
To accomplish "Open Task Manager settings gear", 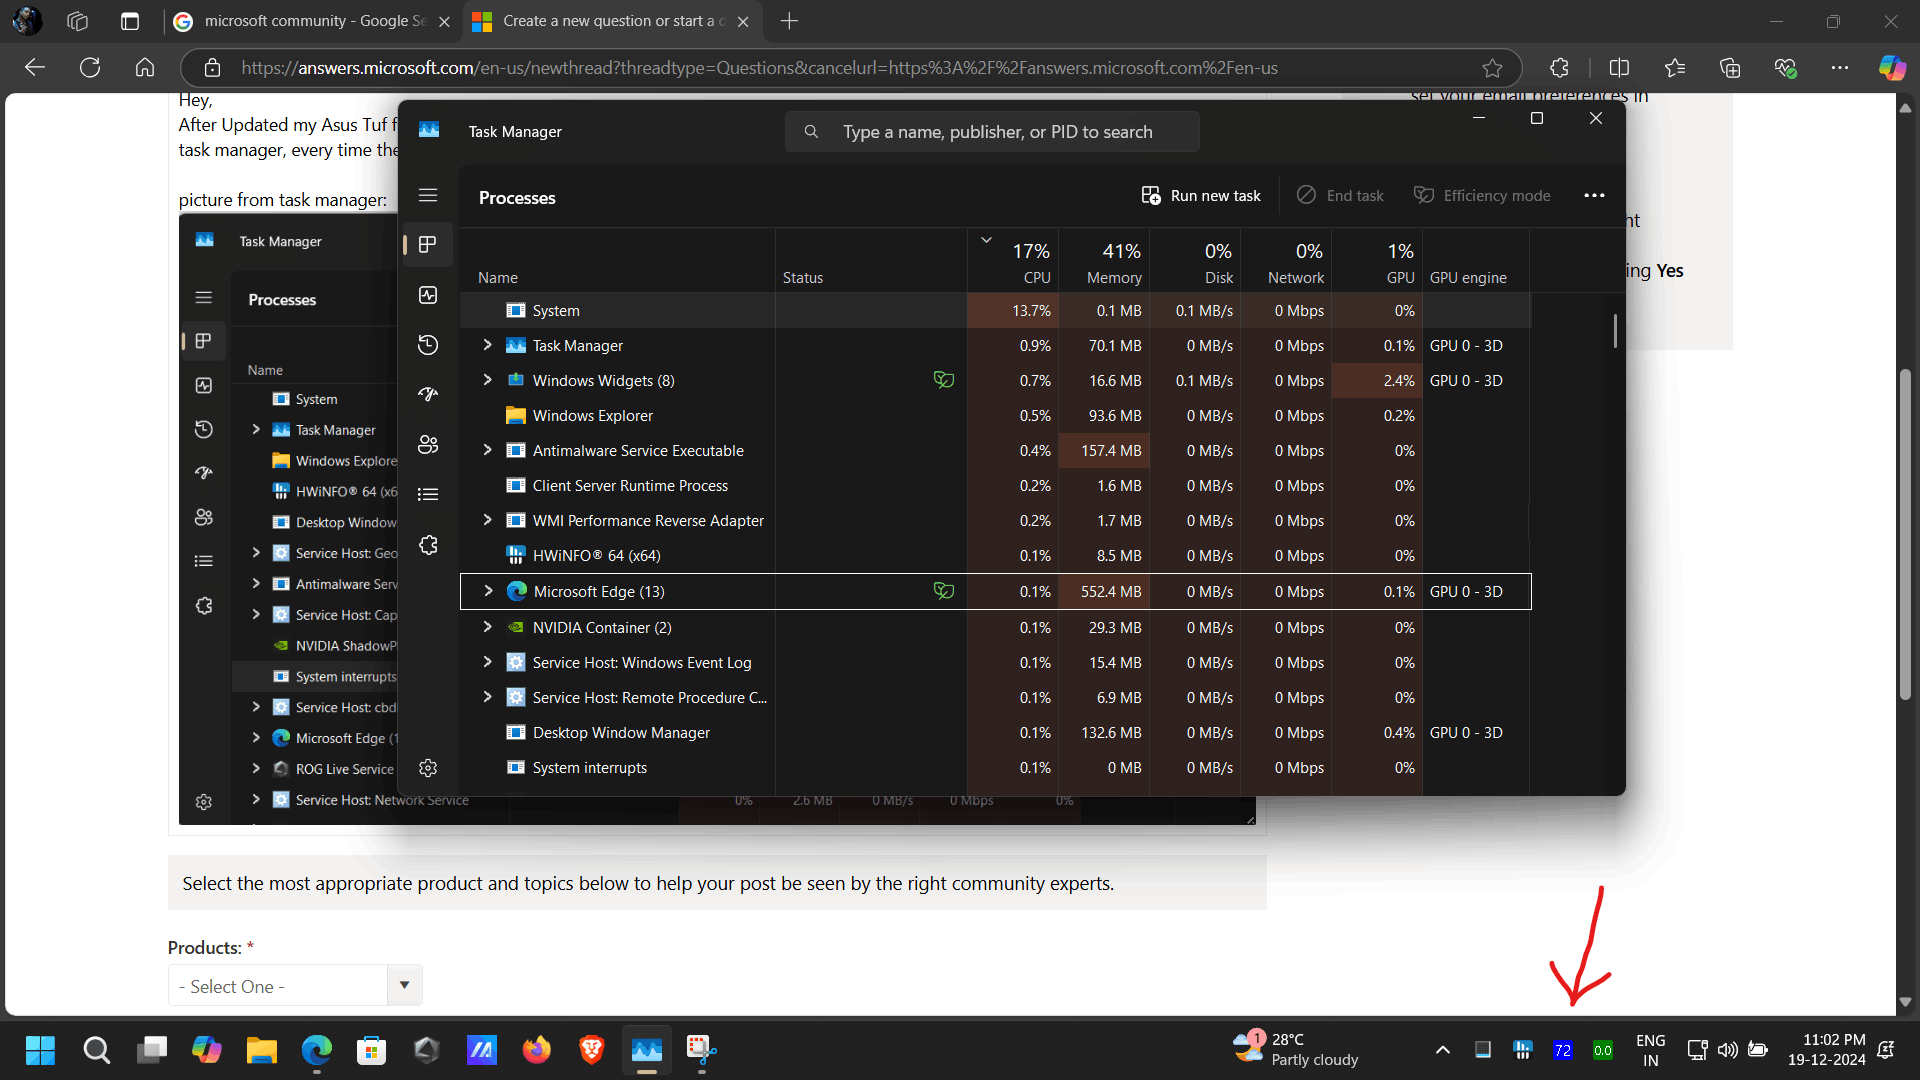I will click(x=428, y=768).
